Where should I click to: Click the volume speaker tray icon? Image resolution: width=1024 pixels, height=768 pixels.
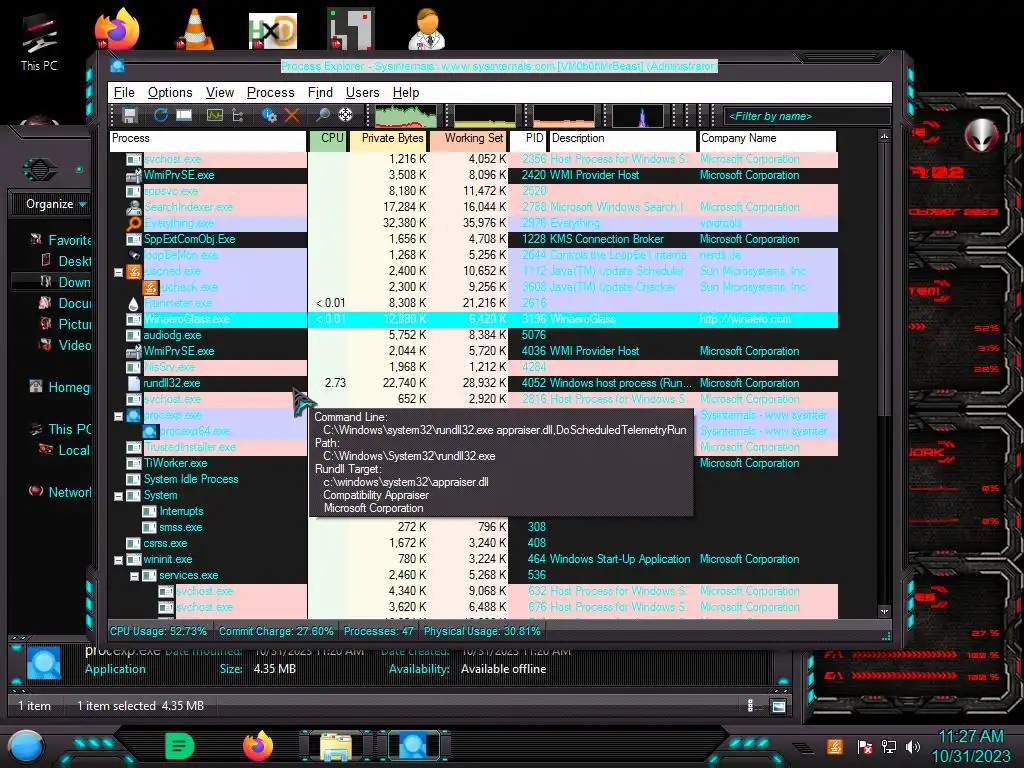click(x=913, y=746)
